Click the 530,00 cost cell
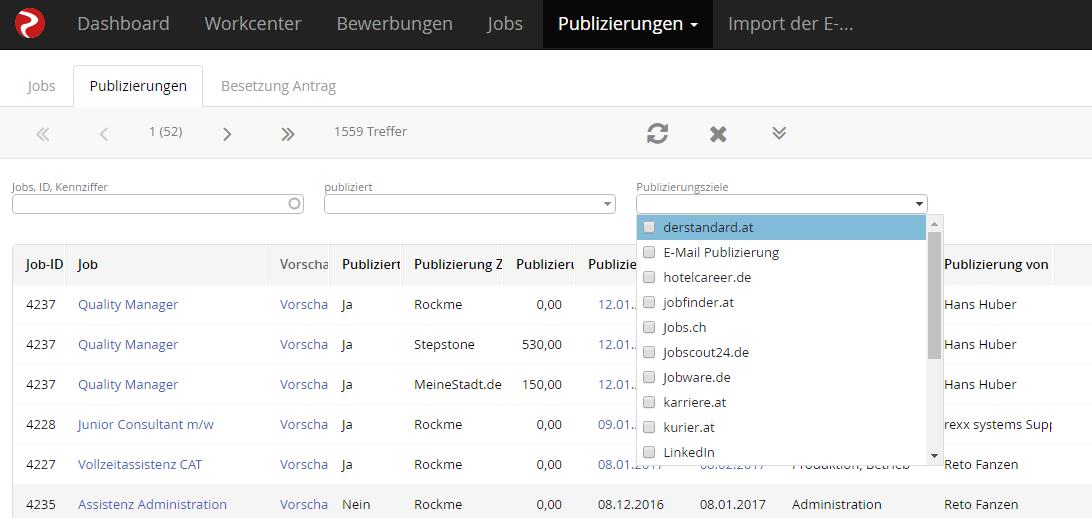Image resolution: width=1092 pixels, height=518 pixels. pos(542,345)
